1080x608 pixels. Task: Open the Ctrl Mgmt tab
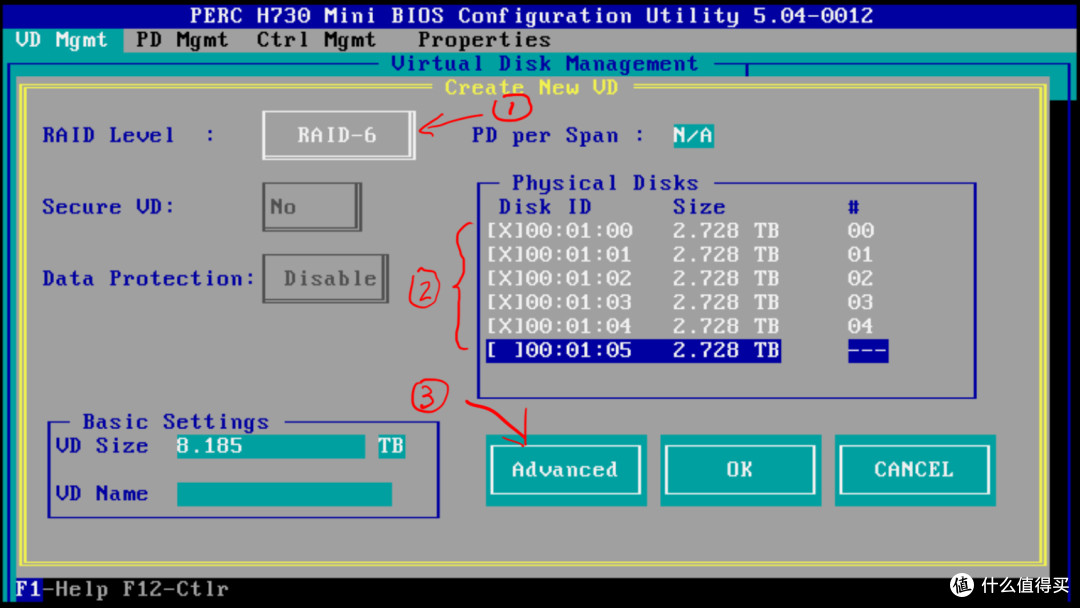[x=316, y=40]
